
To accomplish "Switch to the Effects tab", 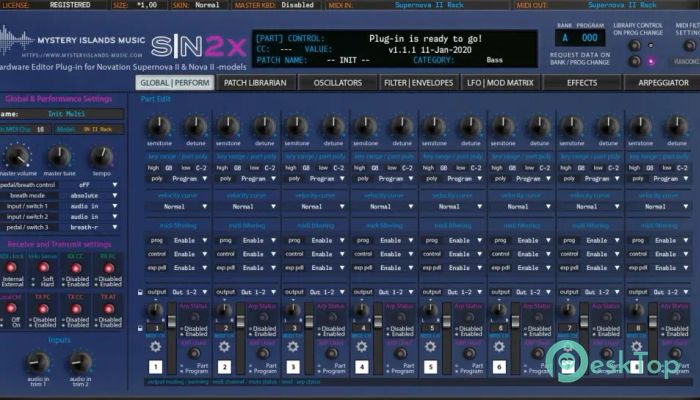I will pyautogui.click(x=582, y=83).
